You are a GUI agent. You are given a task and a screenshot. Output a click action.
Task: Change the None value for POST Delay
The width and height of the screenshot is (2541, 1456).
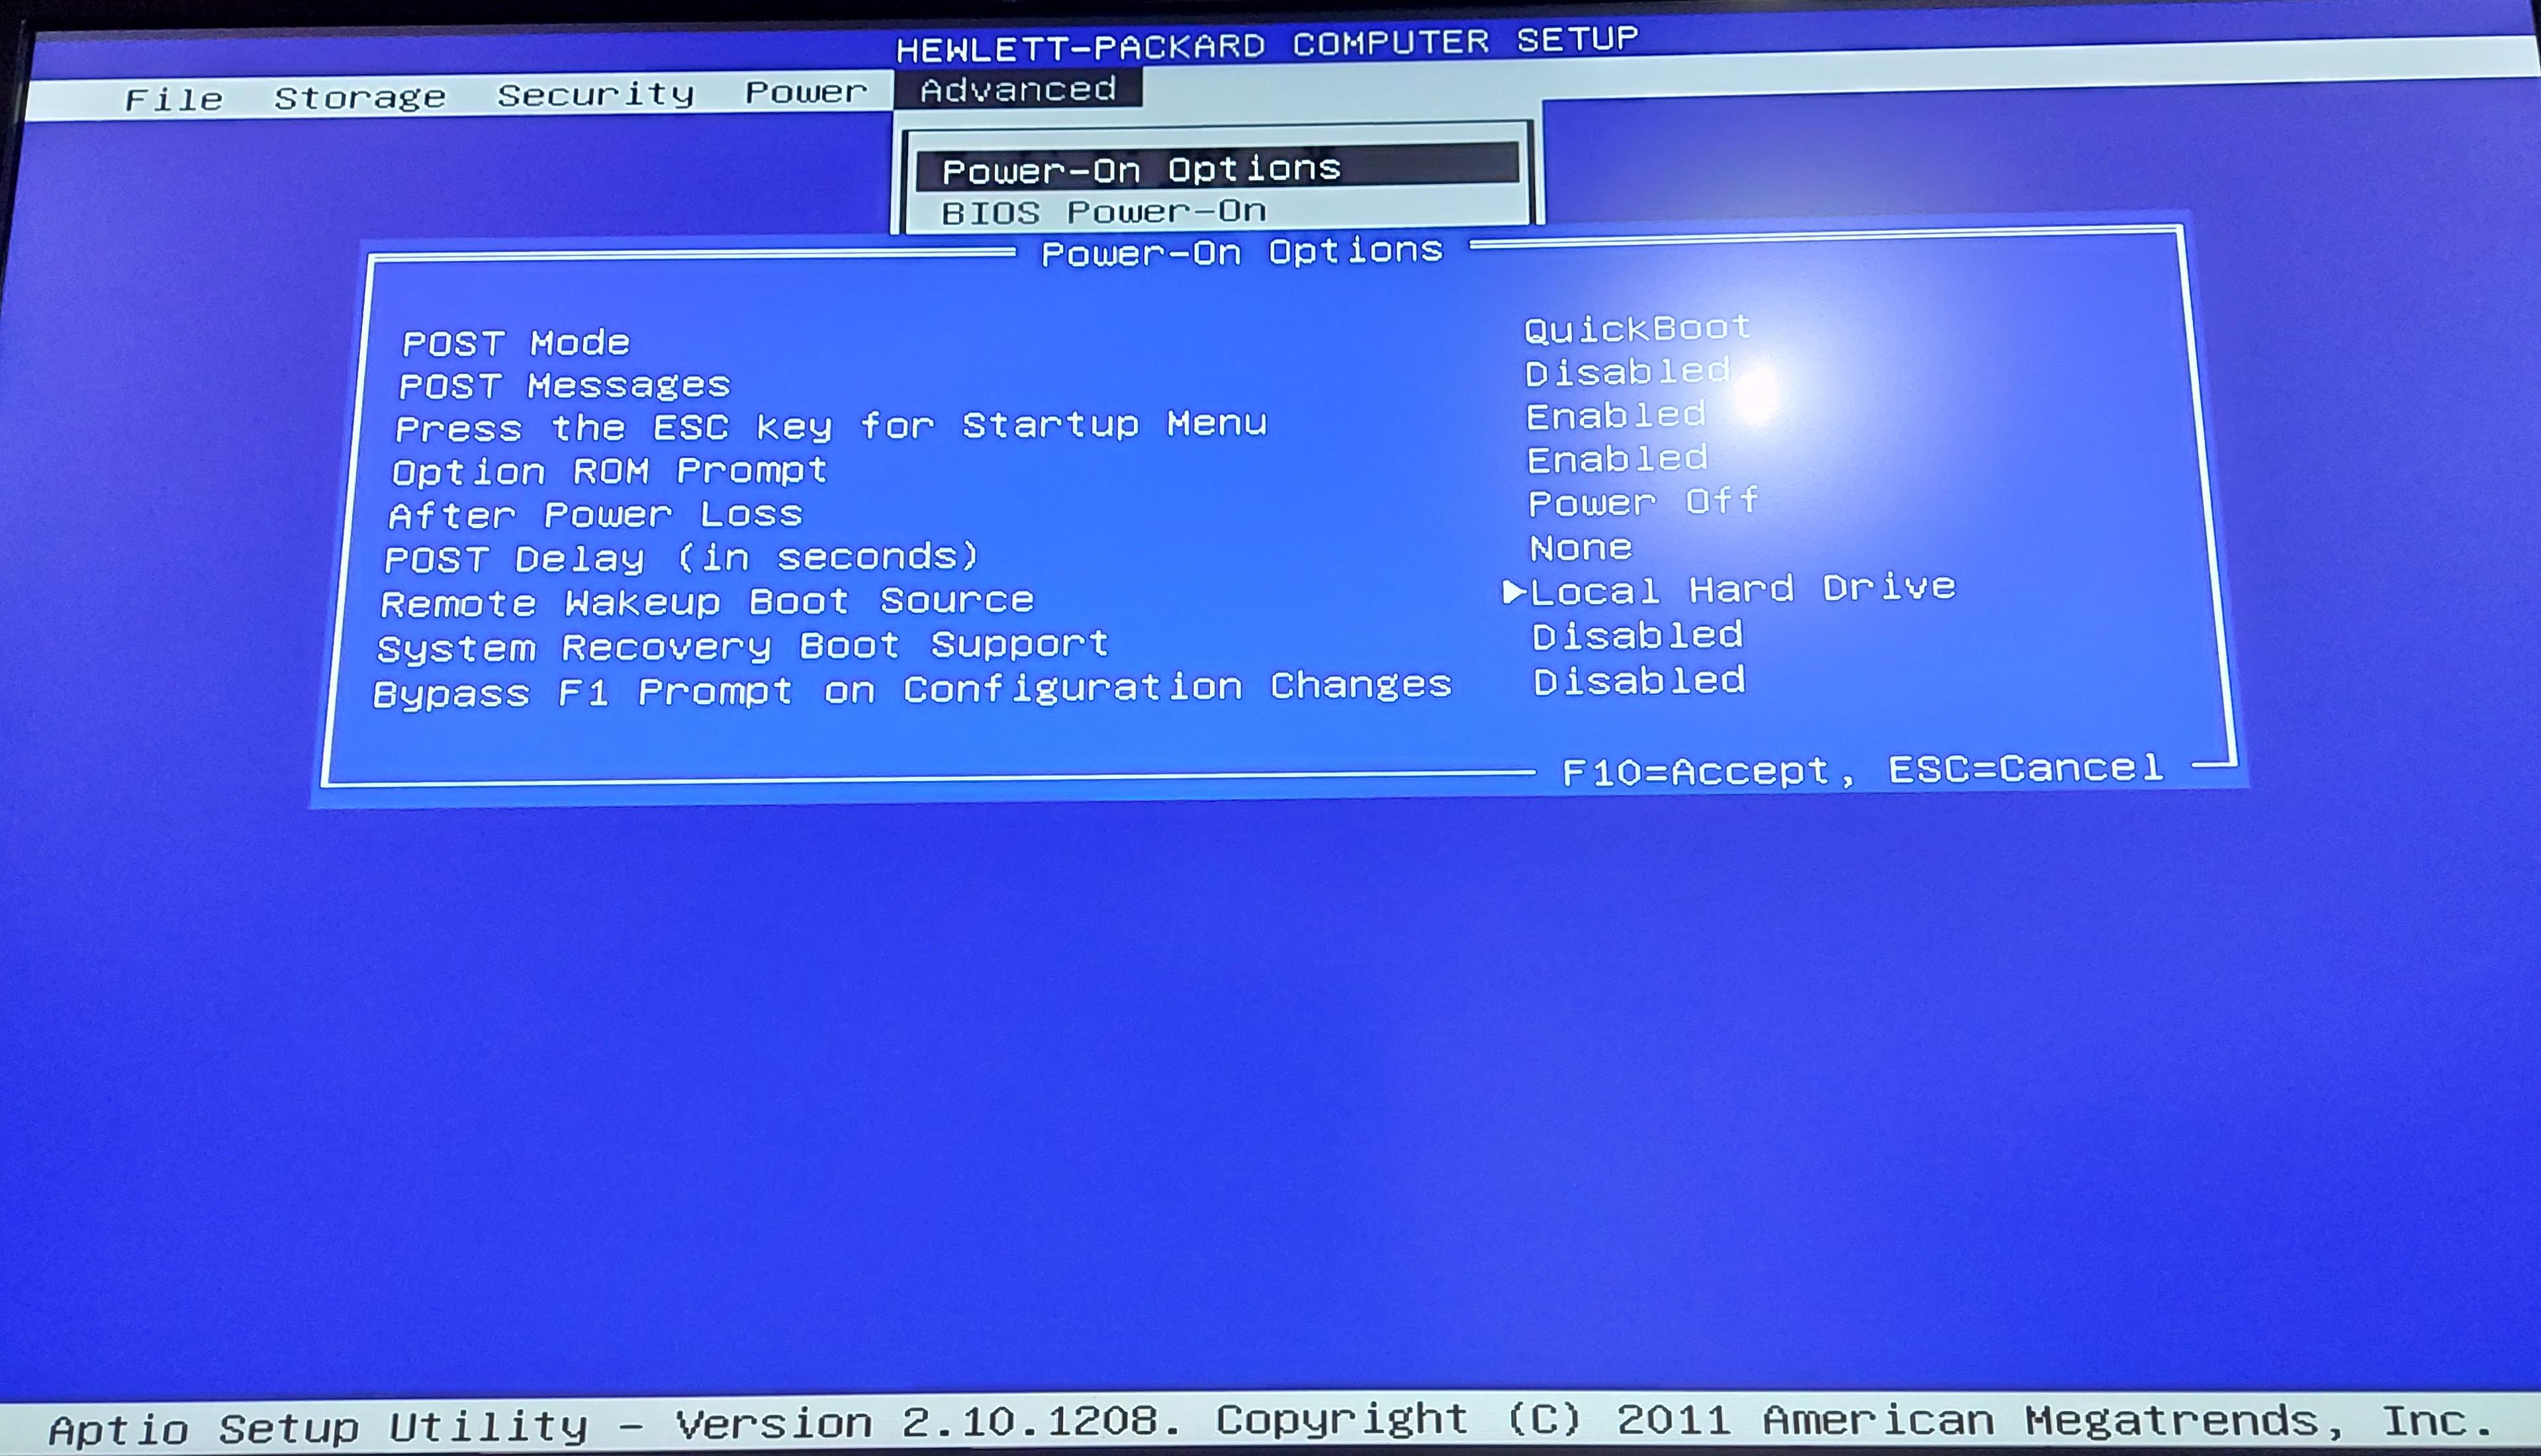click(x=1581, y=548)
